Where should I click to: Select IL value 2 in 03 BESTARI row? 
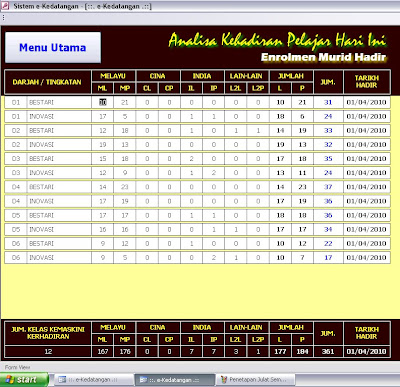[191, 159]
